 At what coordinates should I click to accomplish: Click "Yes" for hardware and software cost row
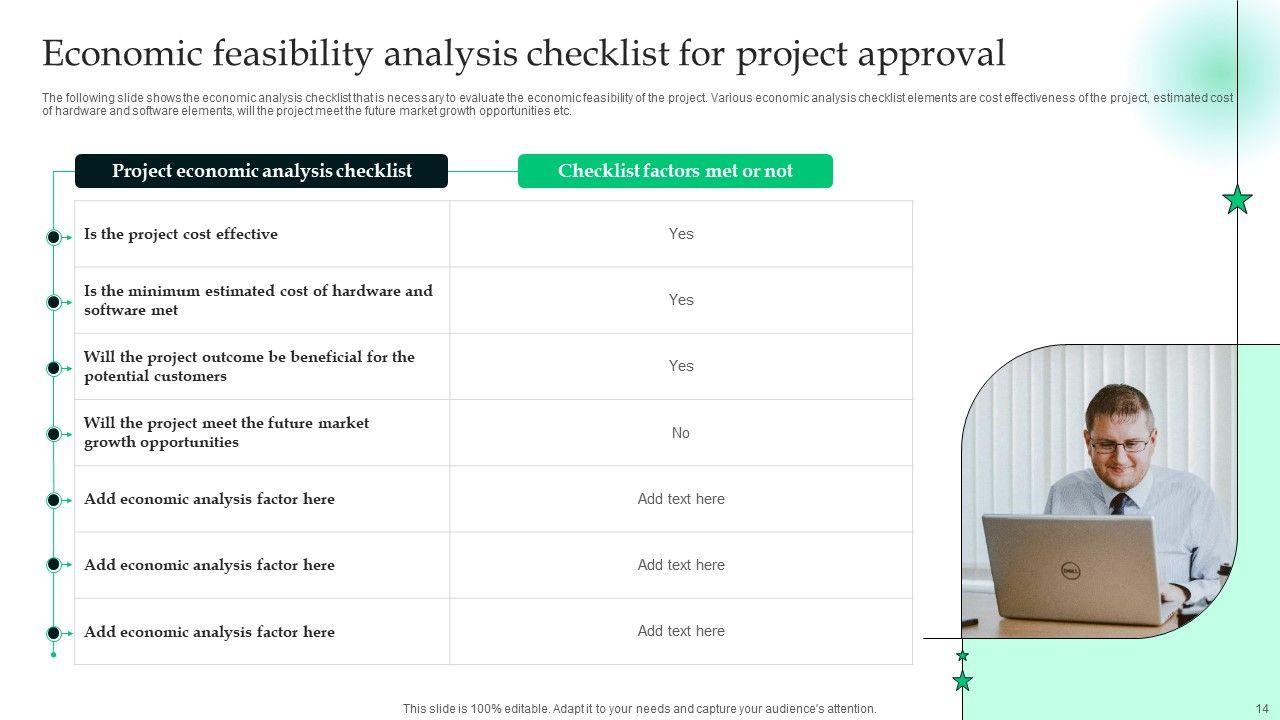pos(681,300)
